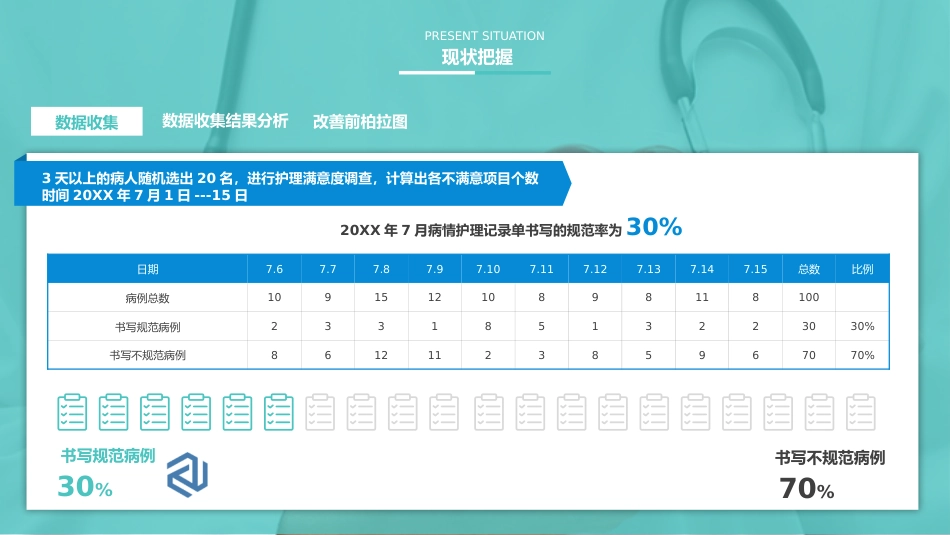
Task: Click the 时间 20XX 年 7 月 1 日 line
Action: point(144,196)
